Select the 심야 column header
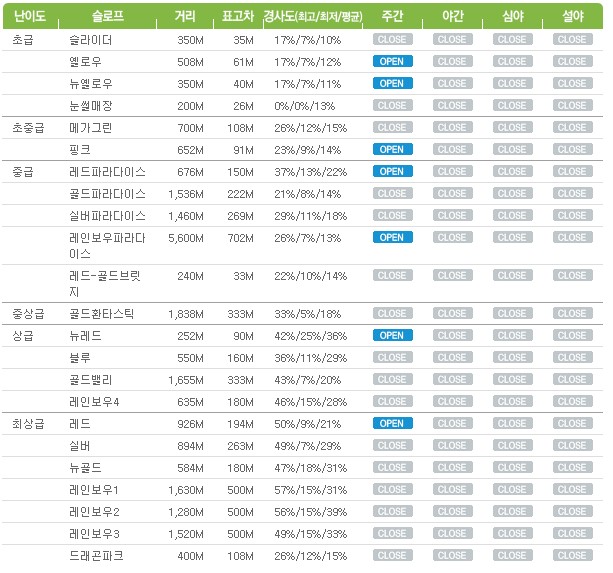Image resolution: width=613 pixels, height=573 pixels. 512,17
